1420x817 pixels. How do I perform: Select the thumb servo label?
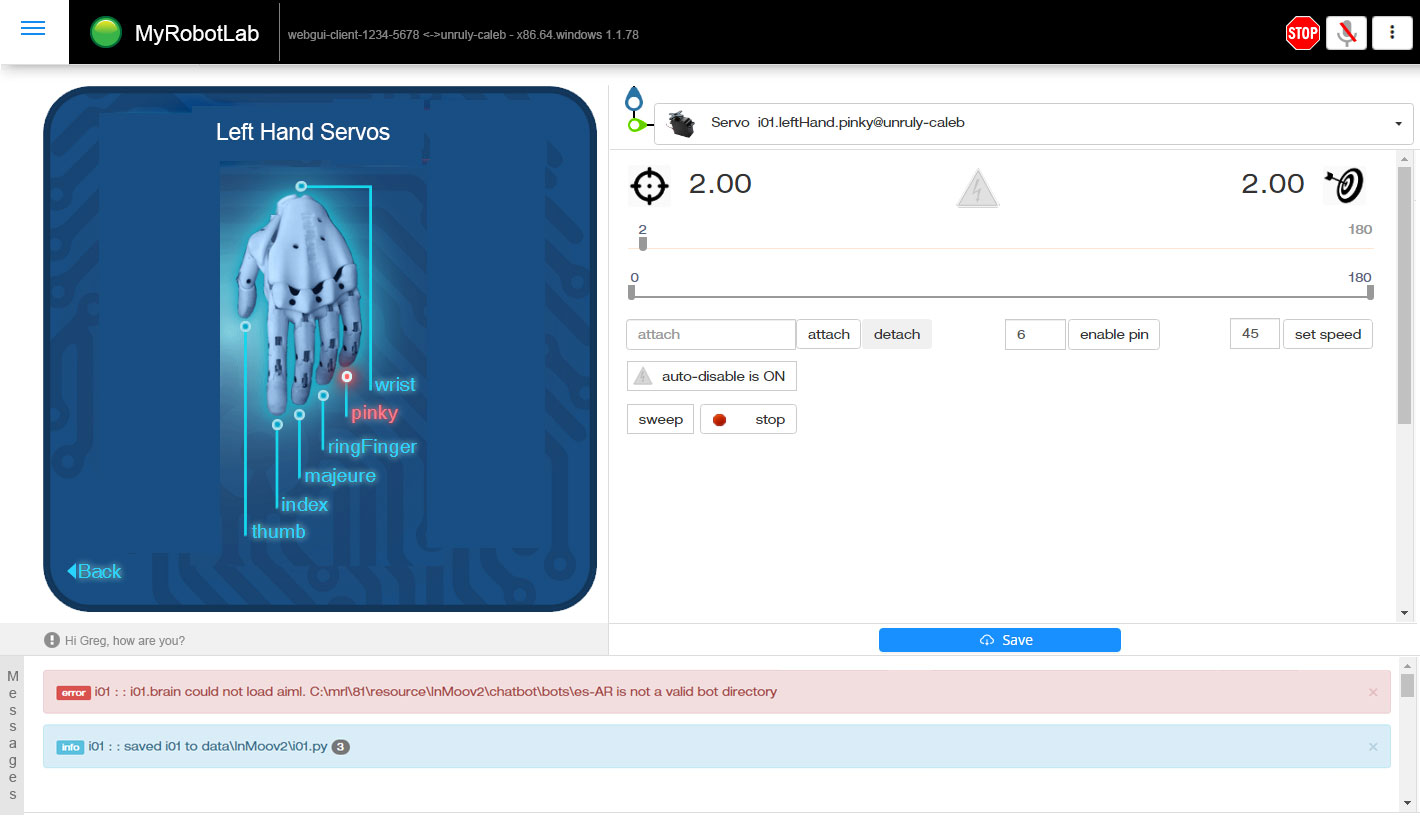click(x=278, y=531)
